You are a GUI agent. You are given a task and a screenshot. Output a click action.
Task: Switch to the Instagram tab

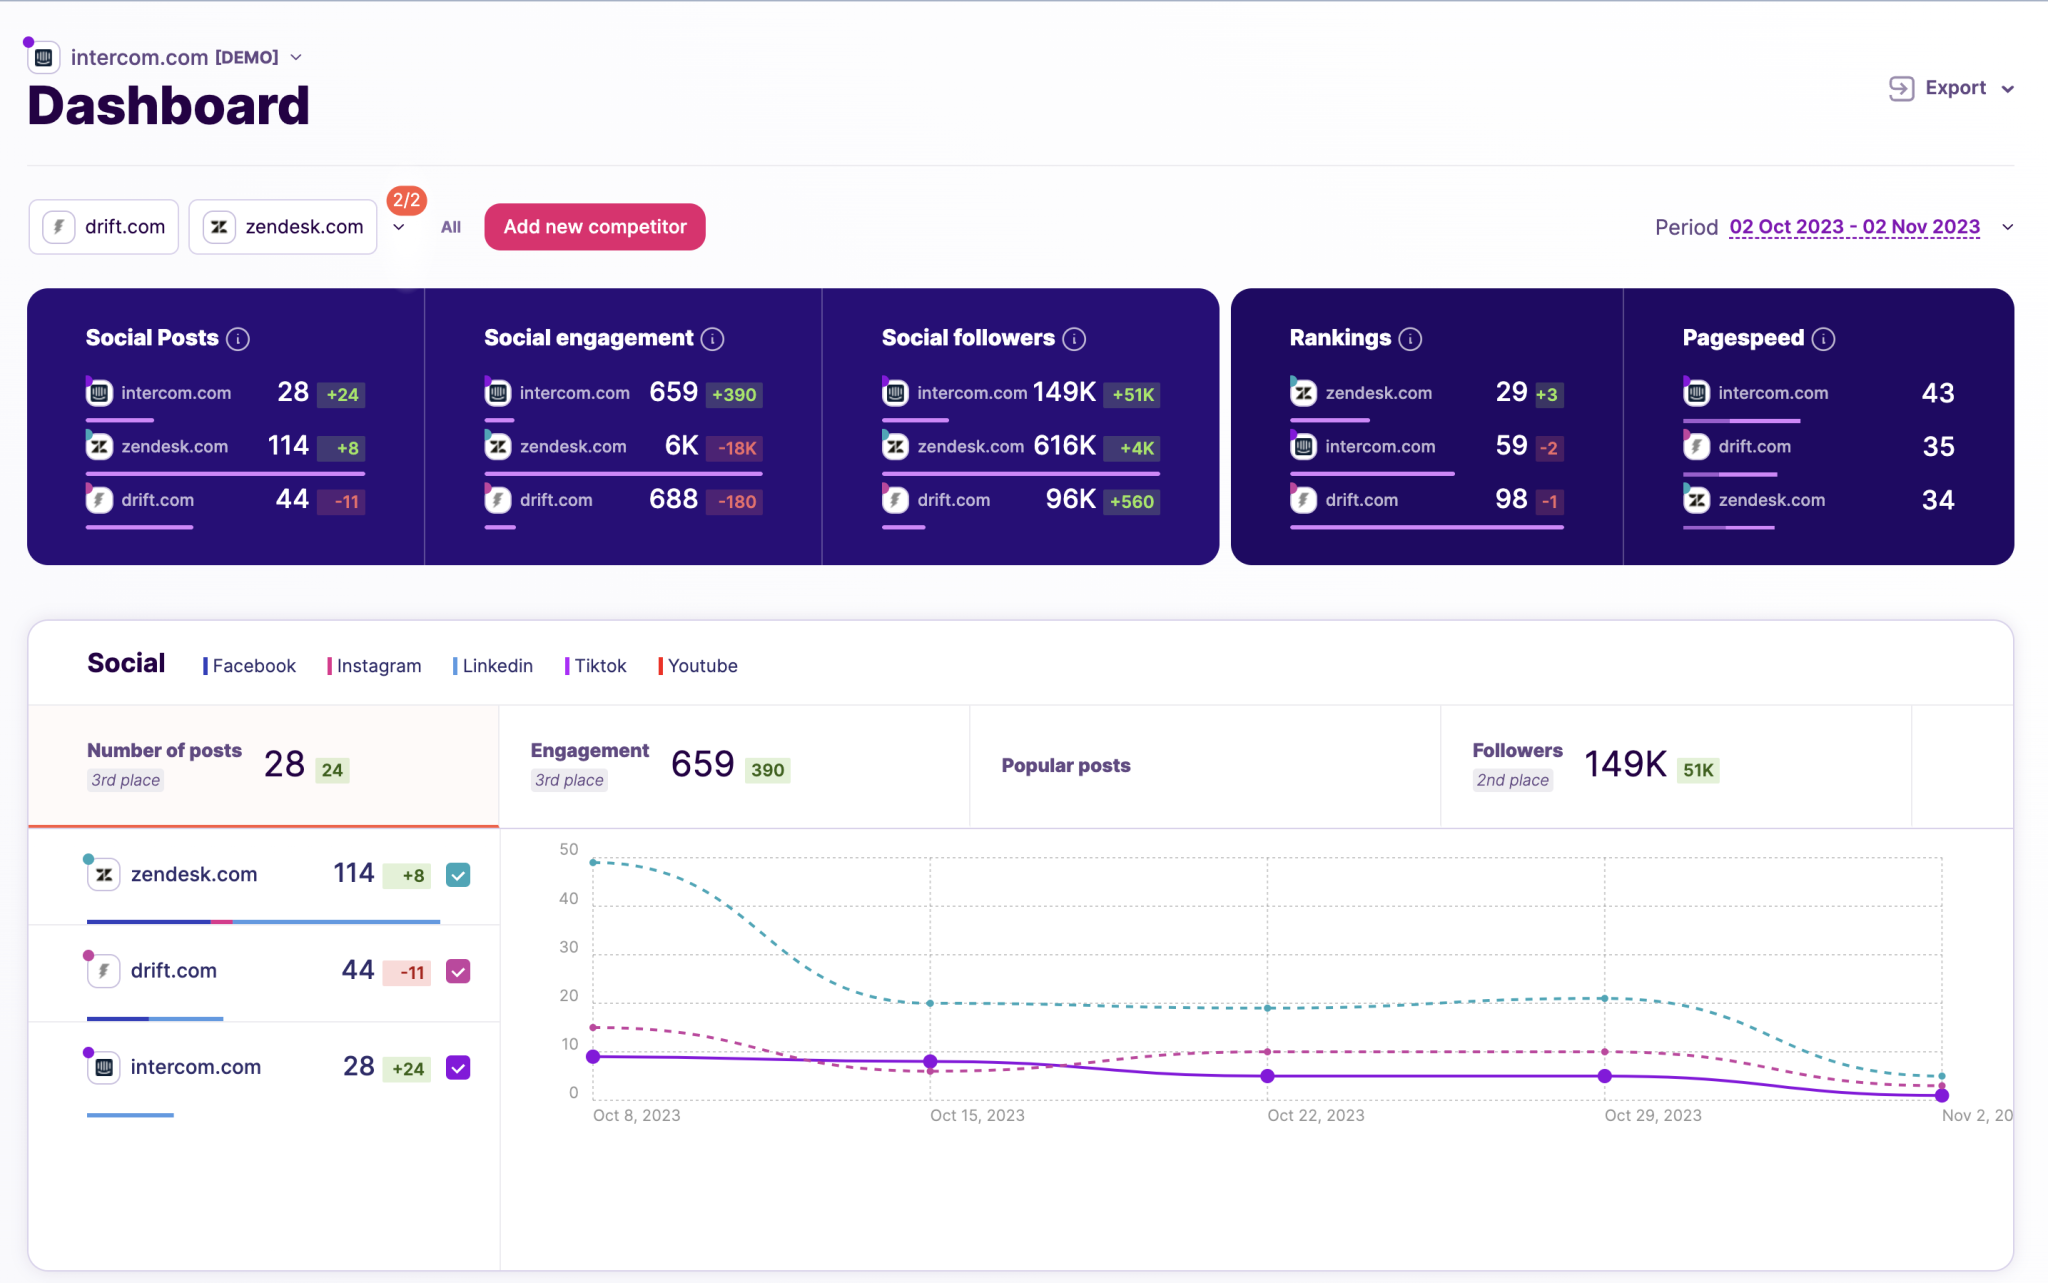(378, 665)
